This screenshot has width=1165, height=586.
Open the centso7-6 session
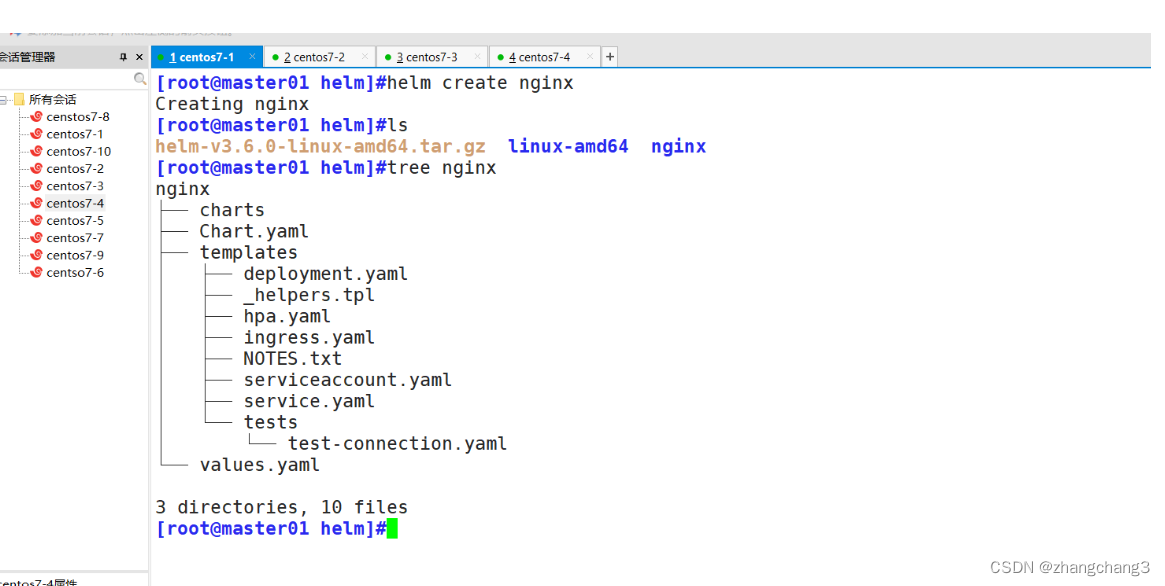pyautogui.click(x=74, y=273)
